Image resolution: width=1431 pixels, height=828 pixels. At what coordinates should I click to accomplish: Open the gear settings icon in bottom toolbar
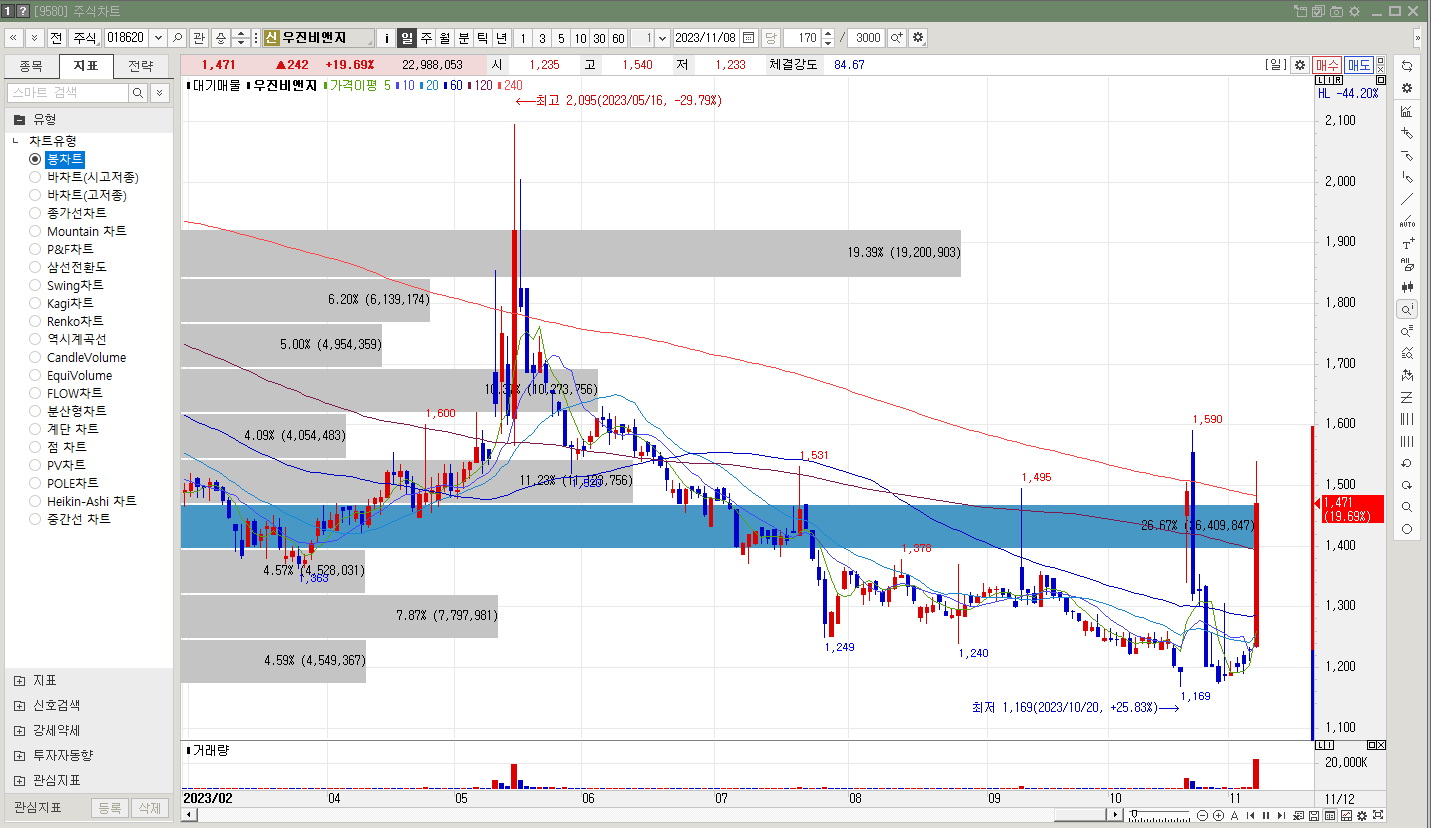pos(1362,815)
